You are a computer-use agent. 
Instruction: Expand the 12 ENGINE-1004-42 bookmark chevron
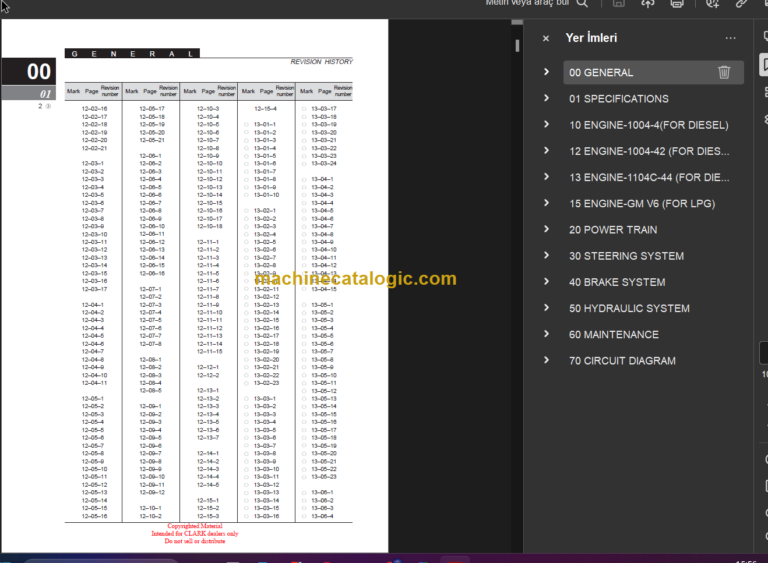coord(546,150)
